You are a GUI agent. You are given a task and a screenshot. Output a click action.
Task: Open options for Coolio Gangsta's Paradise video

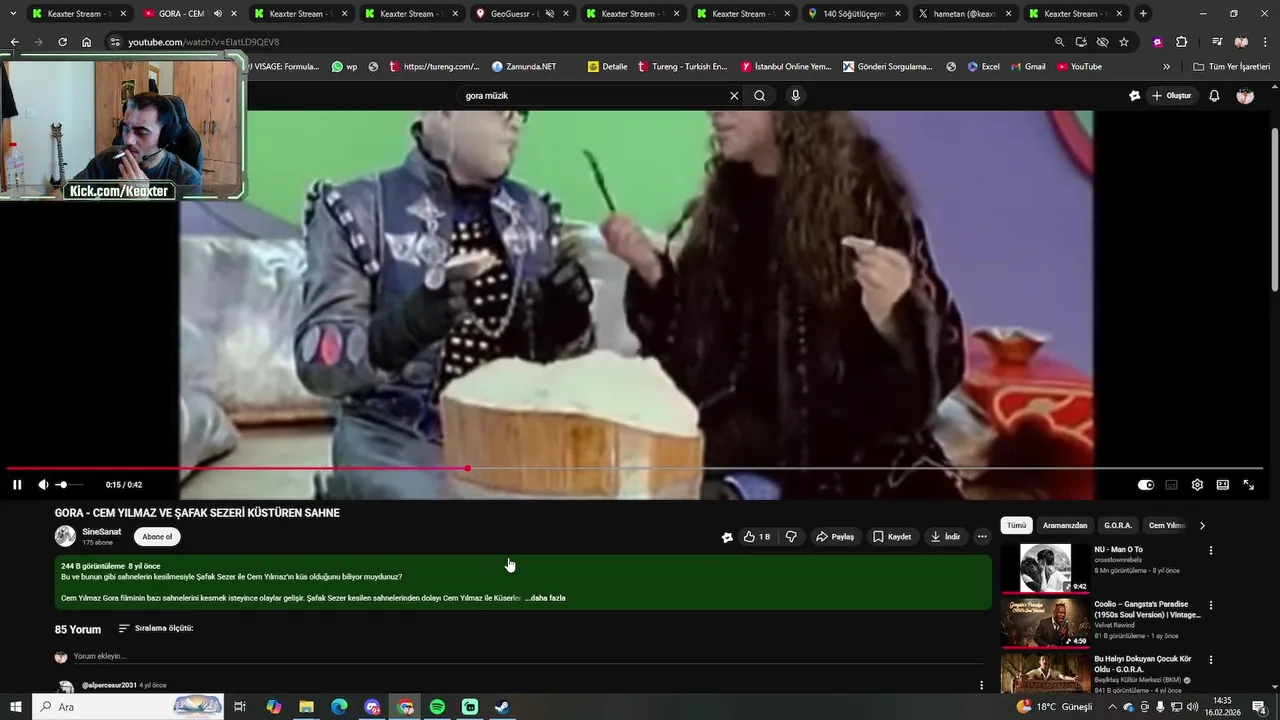pyautogui.click(x=1211, y=606)
